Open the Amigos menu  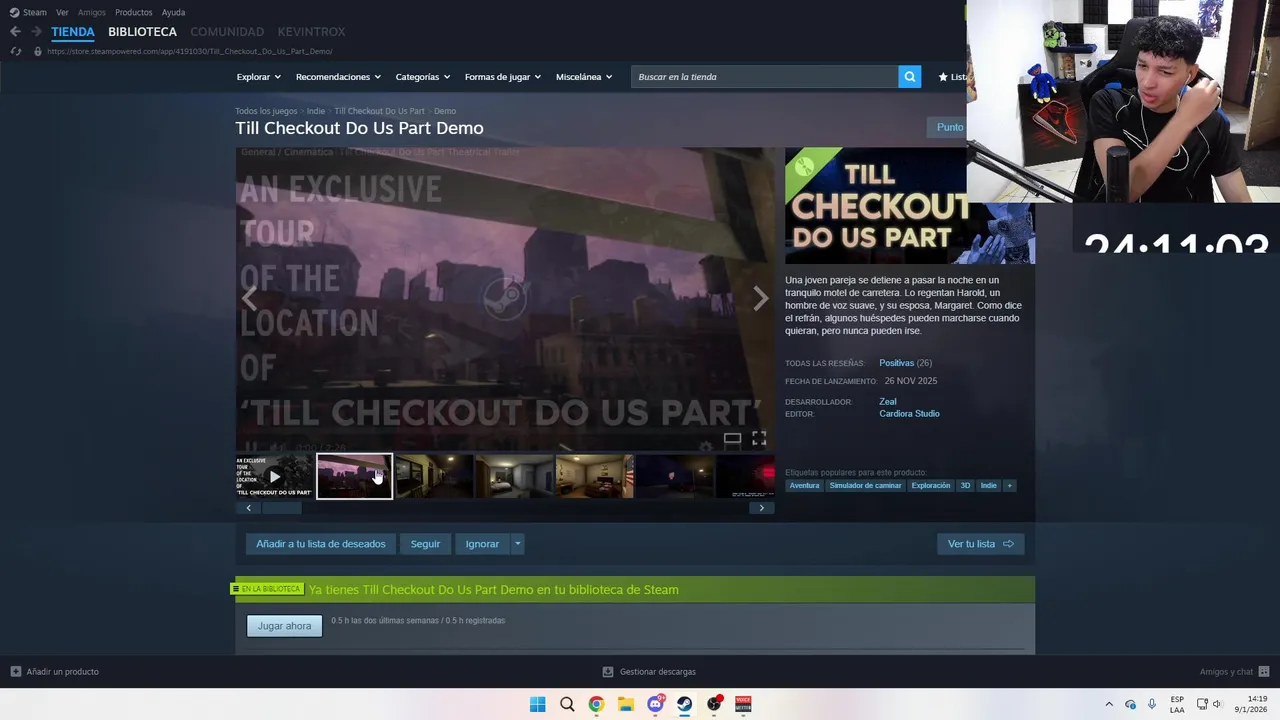click(x=92, y=12)
